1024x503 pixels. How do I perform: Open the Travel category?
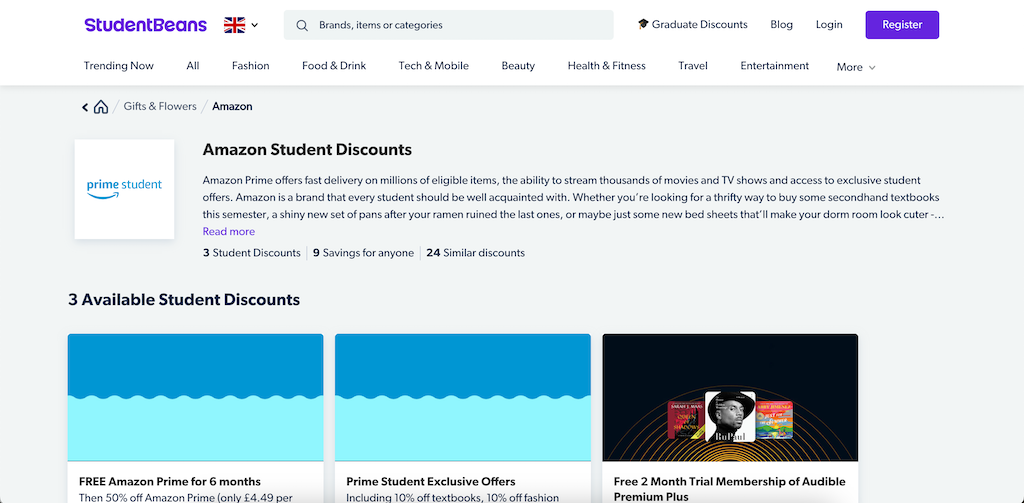(x=693, y=65)
